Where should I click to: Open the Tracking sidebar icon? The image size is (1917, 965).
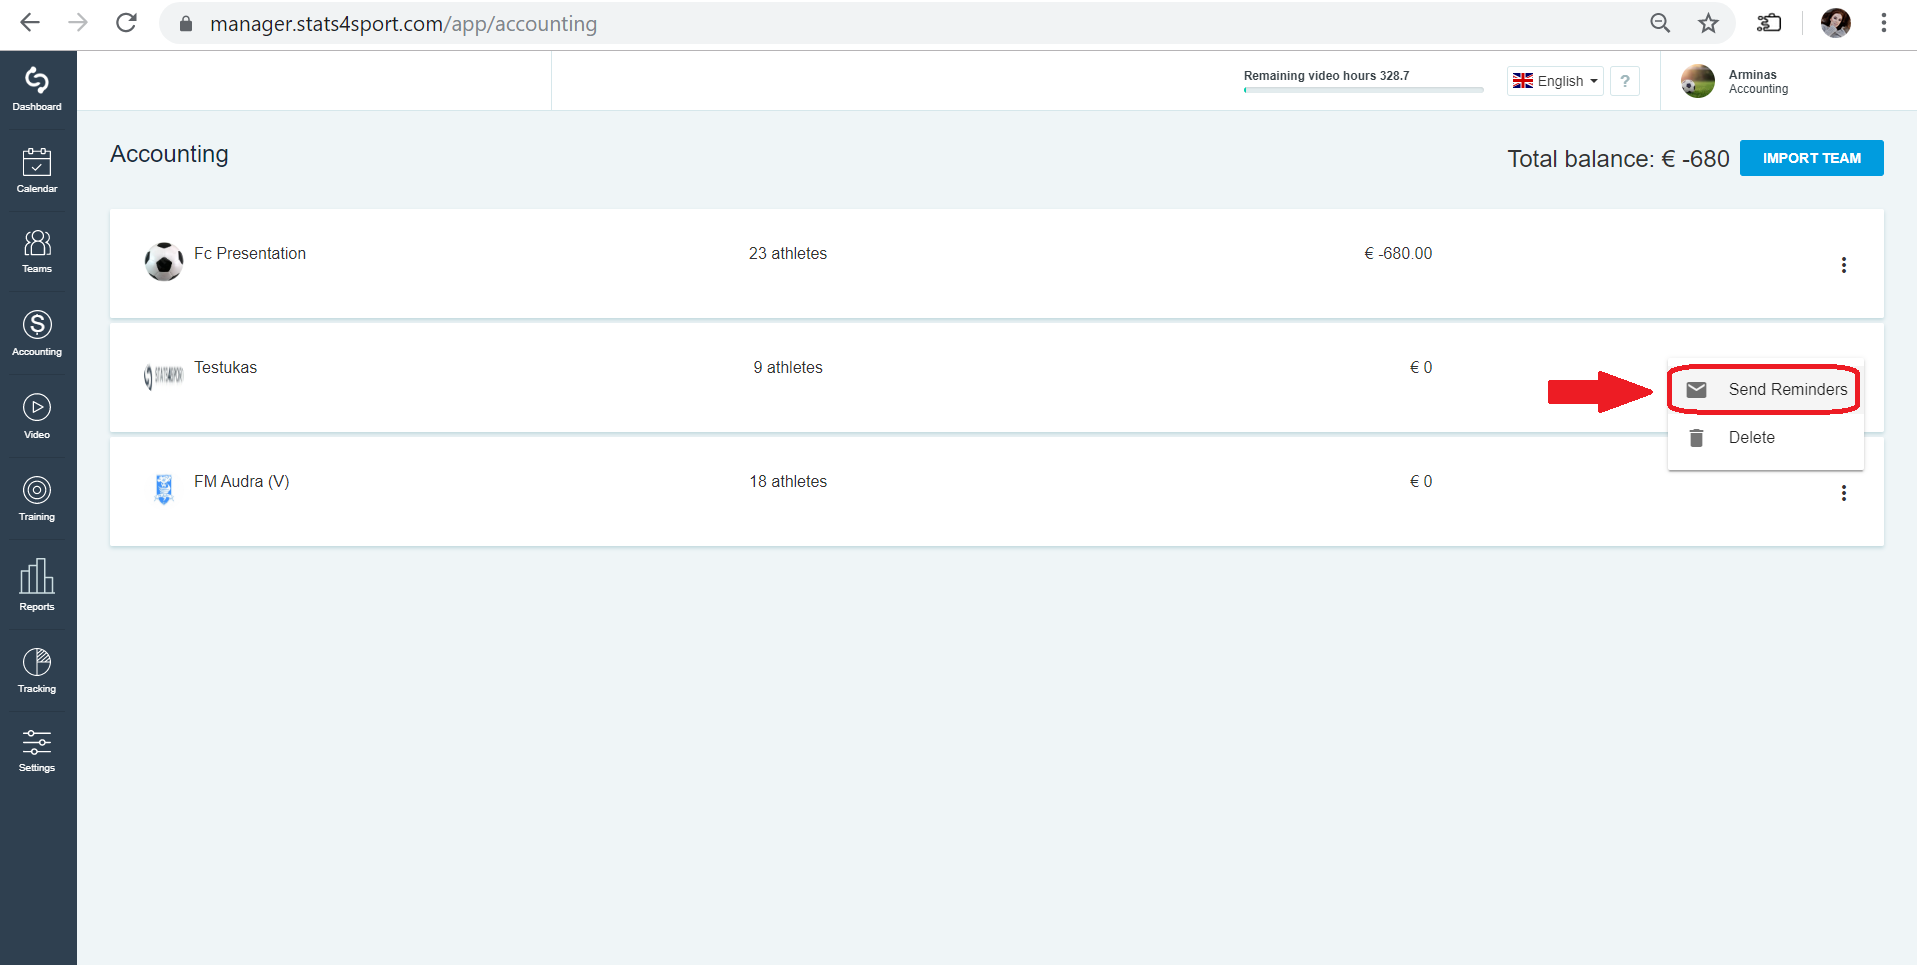(37, 670)
